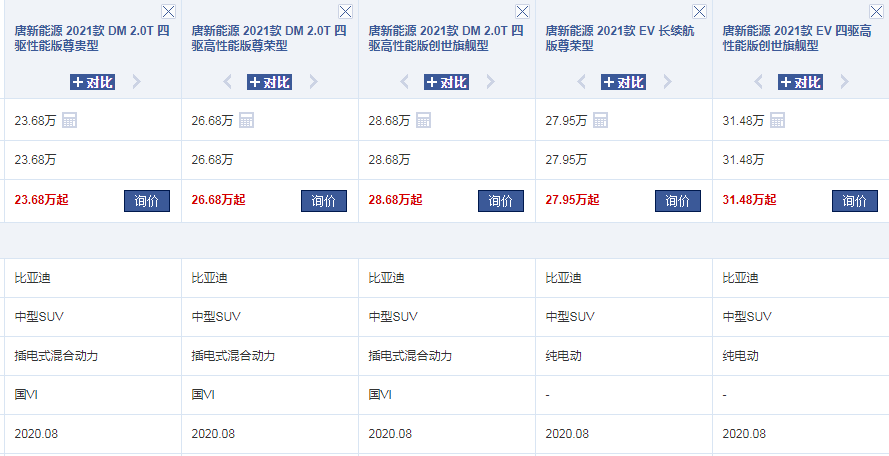
Task: Click 询价 for the 23.68万起 model
Action: [147, 201]
